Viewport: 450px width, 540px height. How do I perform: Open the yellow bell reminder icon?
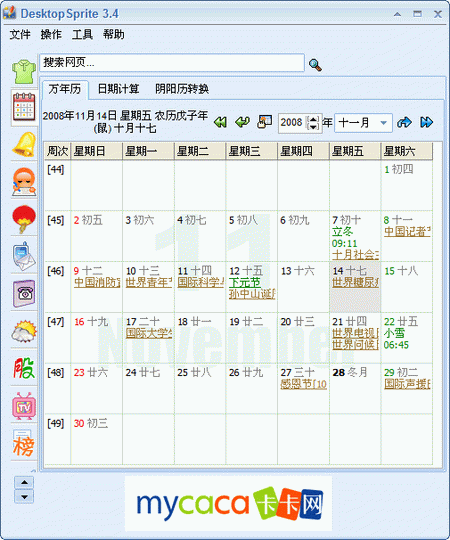tap(24, 144)
